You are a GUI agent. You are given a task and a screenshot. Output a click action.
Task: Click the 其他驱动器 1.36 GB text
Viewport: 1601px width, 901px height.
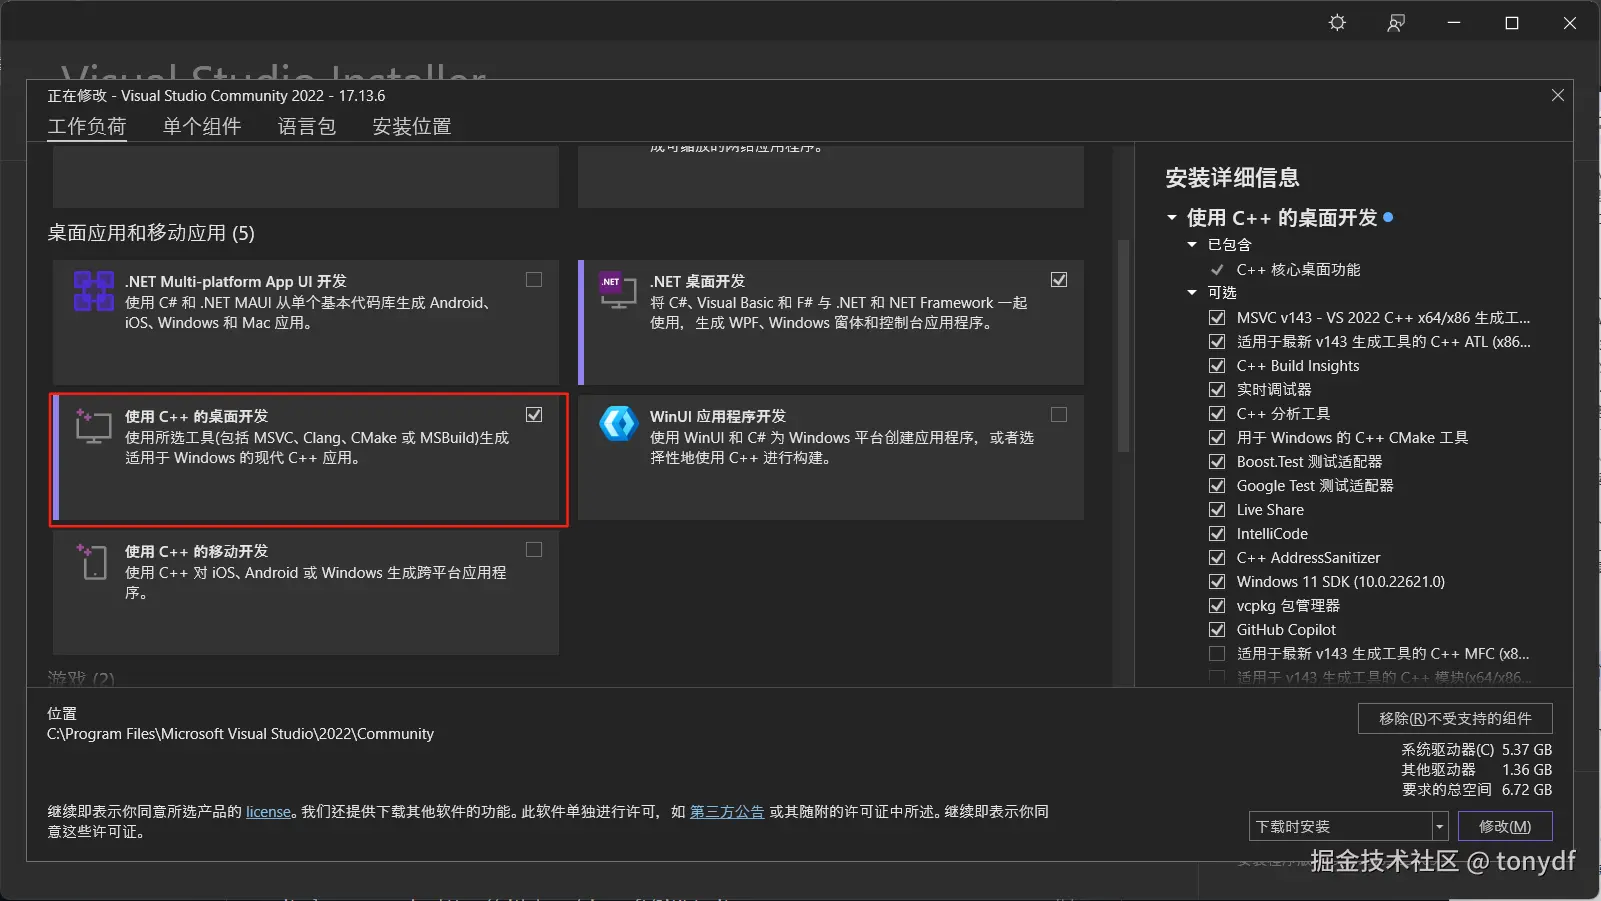coord(1477,770)
